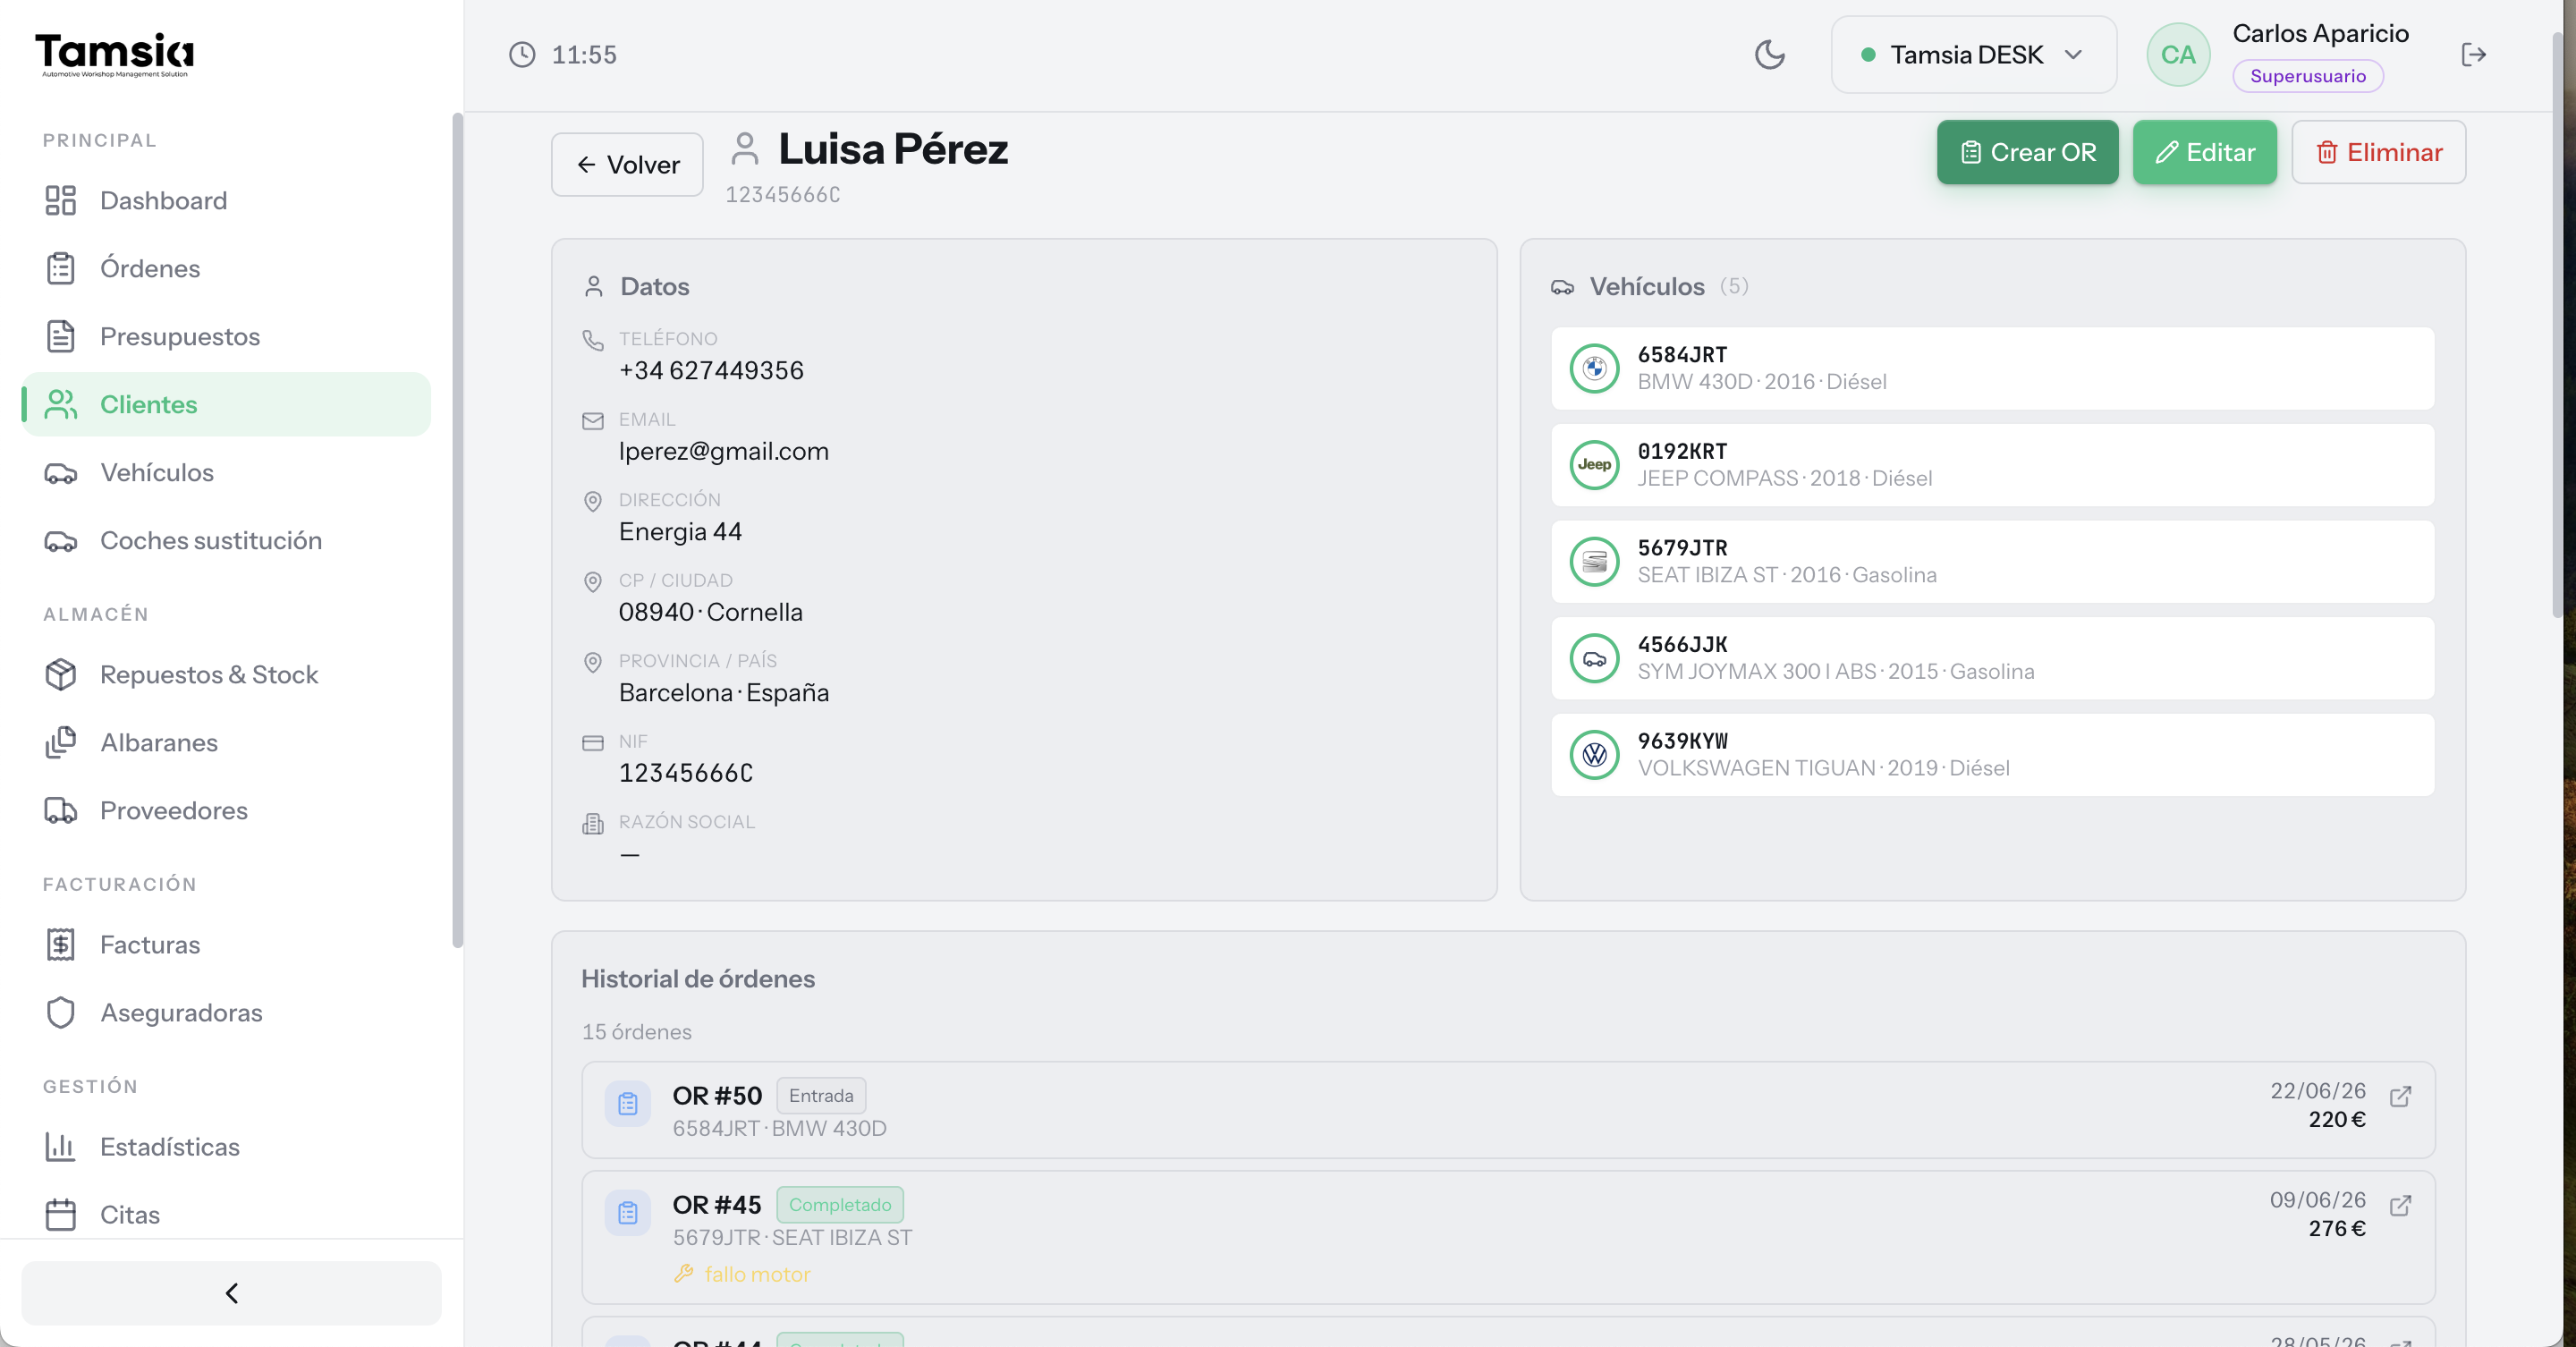Screen dimensions: 2576x1347
Task: Open the JEEP COMPASS vehicle row
Action: point(1992,465)
